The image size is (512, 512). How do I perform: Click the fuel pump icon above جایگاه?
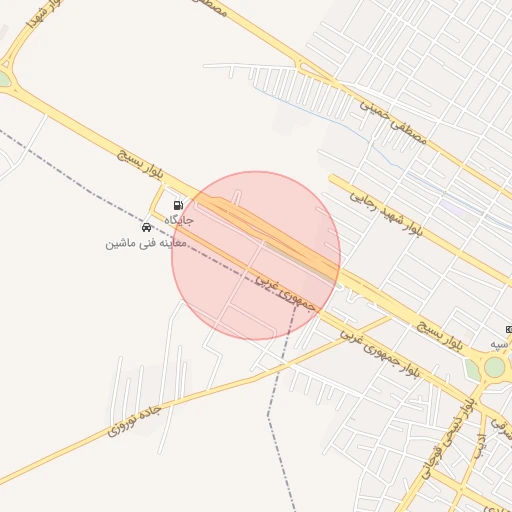tap(179, 205)
